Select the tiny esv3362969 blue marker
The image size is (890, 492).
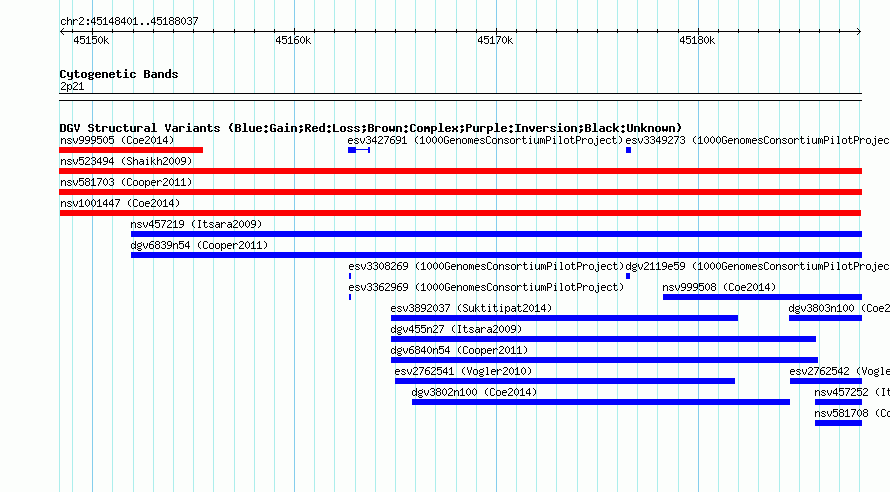coord(350,297)
